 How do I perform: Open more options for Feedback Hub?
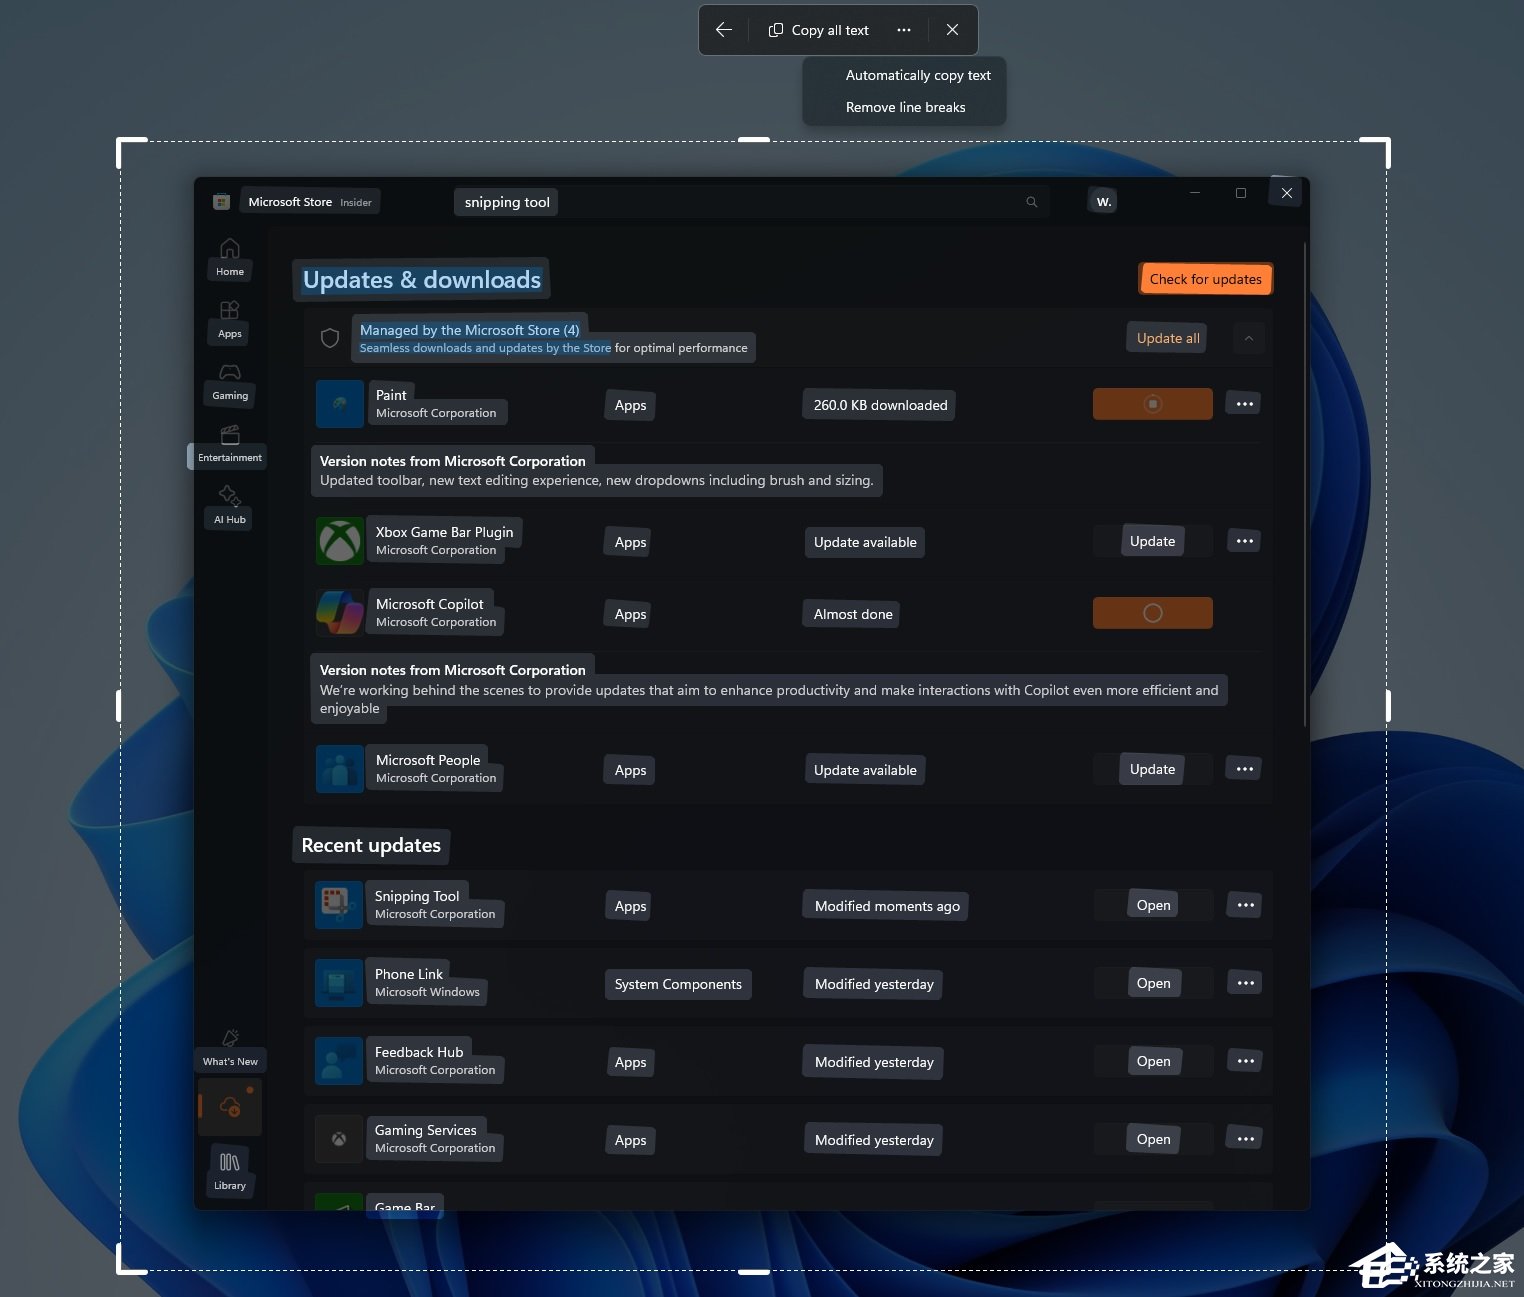pyautogui.click(x=1246, y=1061)
